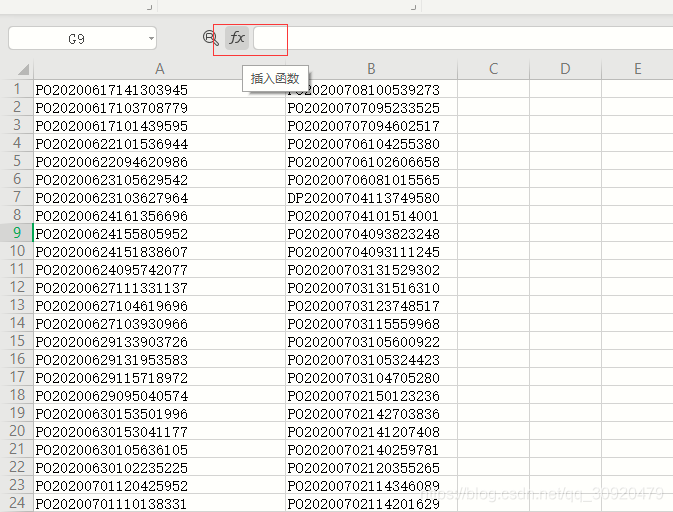Click the select-all corner triangle
Image resolution: width=673 pixels, height=512 pixels.
[x=24, y=69]
